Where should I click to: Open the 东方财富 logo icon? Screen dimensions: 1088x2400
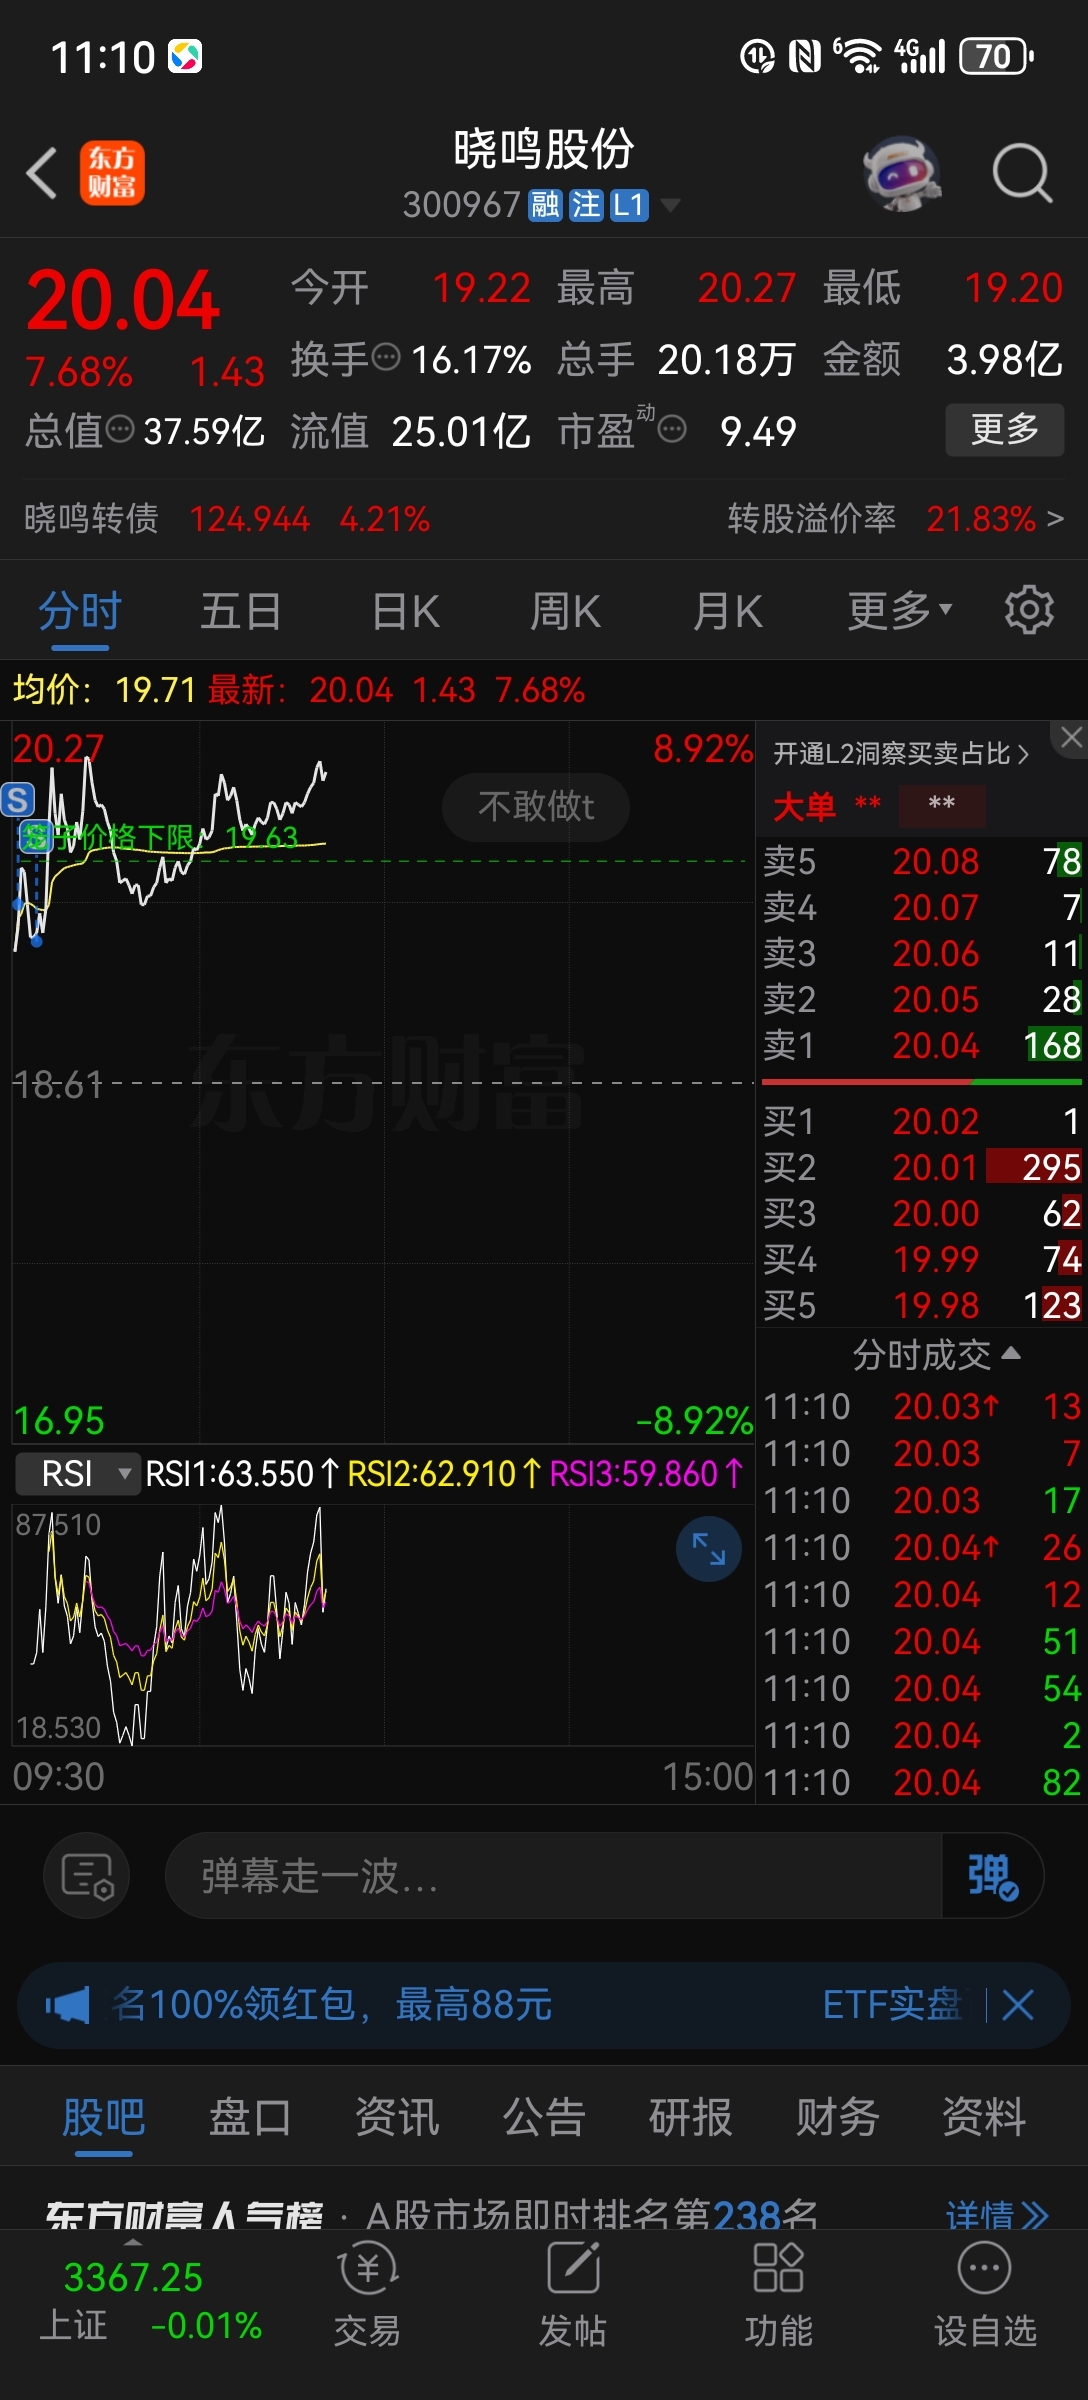[112, 173]
